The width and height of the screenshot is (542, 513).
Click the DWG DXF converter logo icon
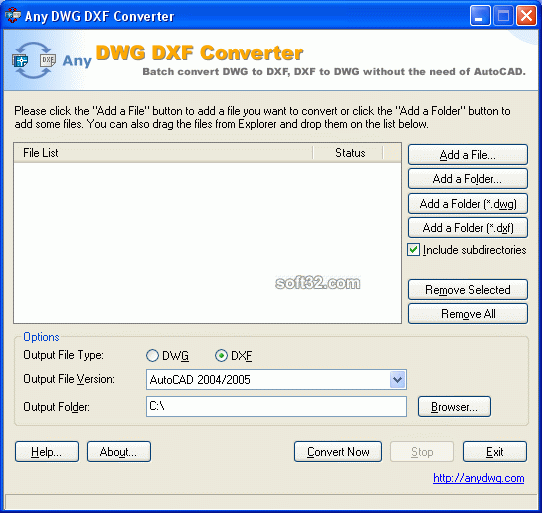point(34,60)
